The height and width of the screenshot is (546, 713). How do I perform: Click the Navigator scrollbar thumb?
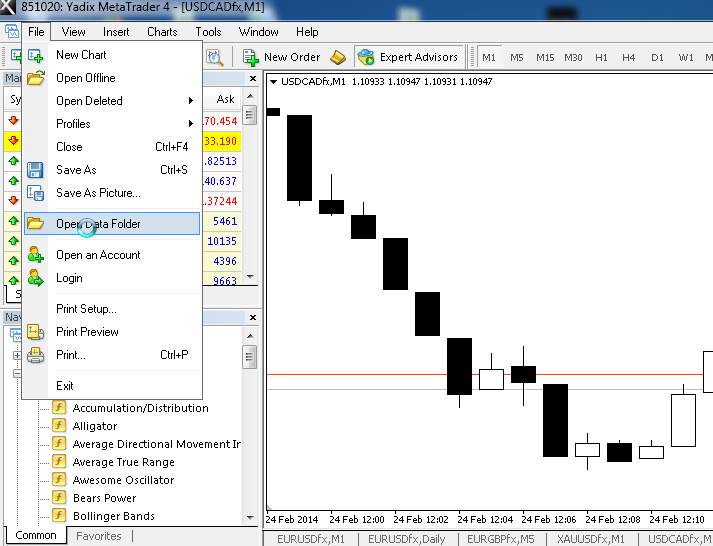click(250, 357)
